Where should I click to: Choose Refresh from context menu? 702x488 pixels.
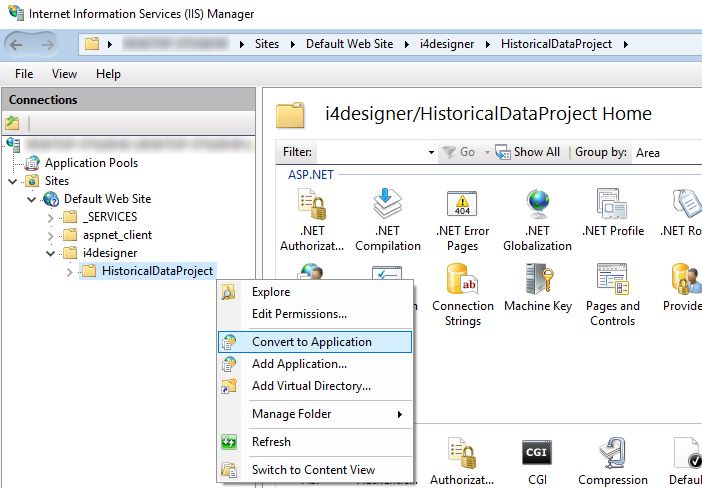coord(315,442)
